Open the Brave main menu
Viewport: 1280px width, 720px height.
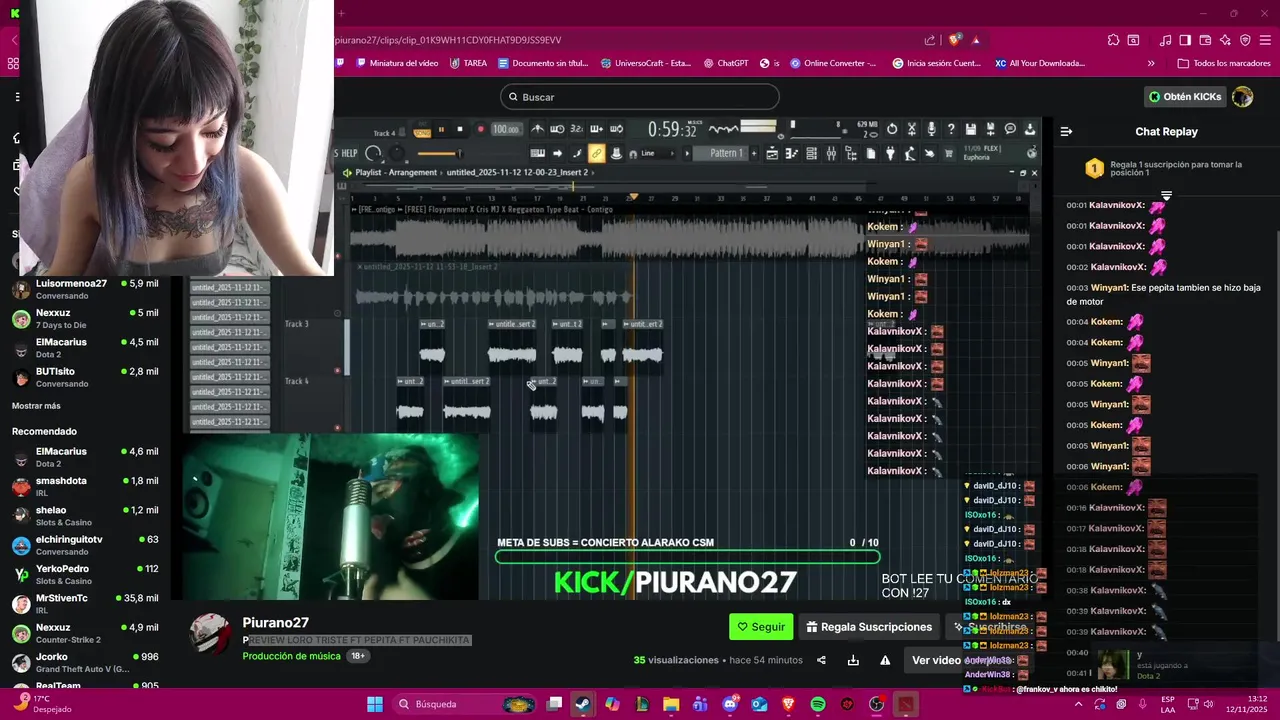click(x=1265, y=40)
